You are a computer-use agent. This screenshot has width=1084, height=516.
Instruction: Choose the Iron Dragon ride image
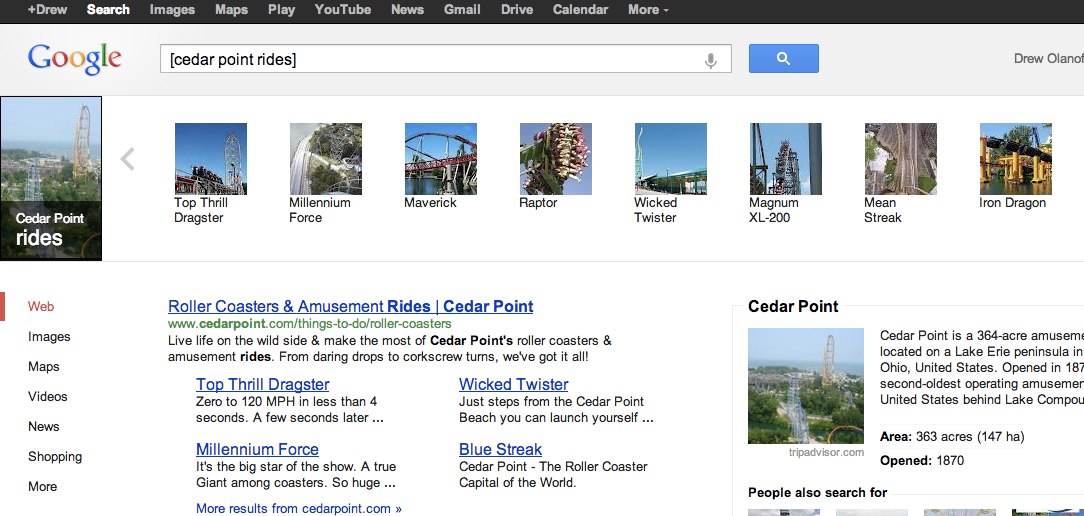[1015, 159]
